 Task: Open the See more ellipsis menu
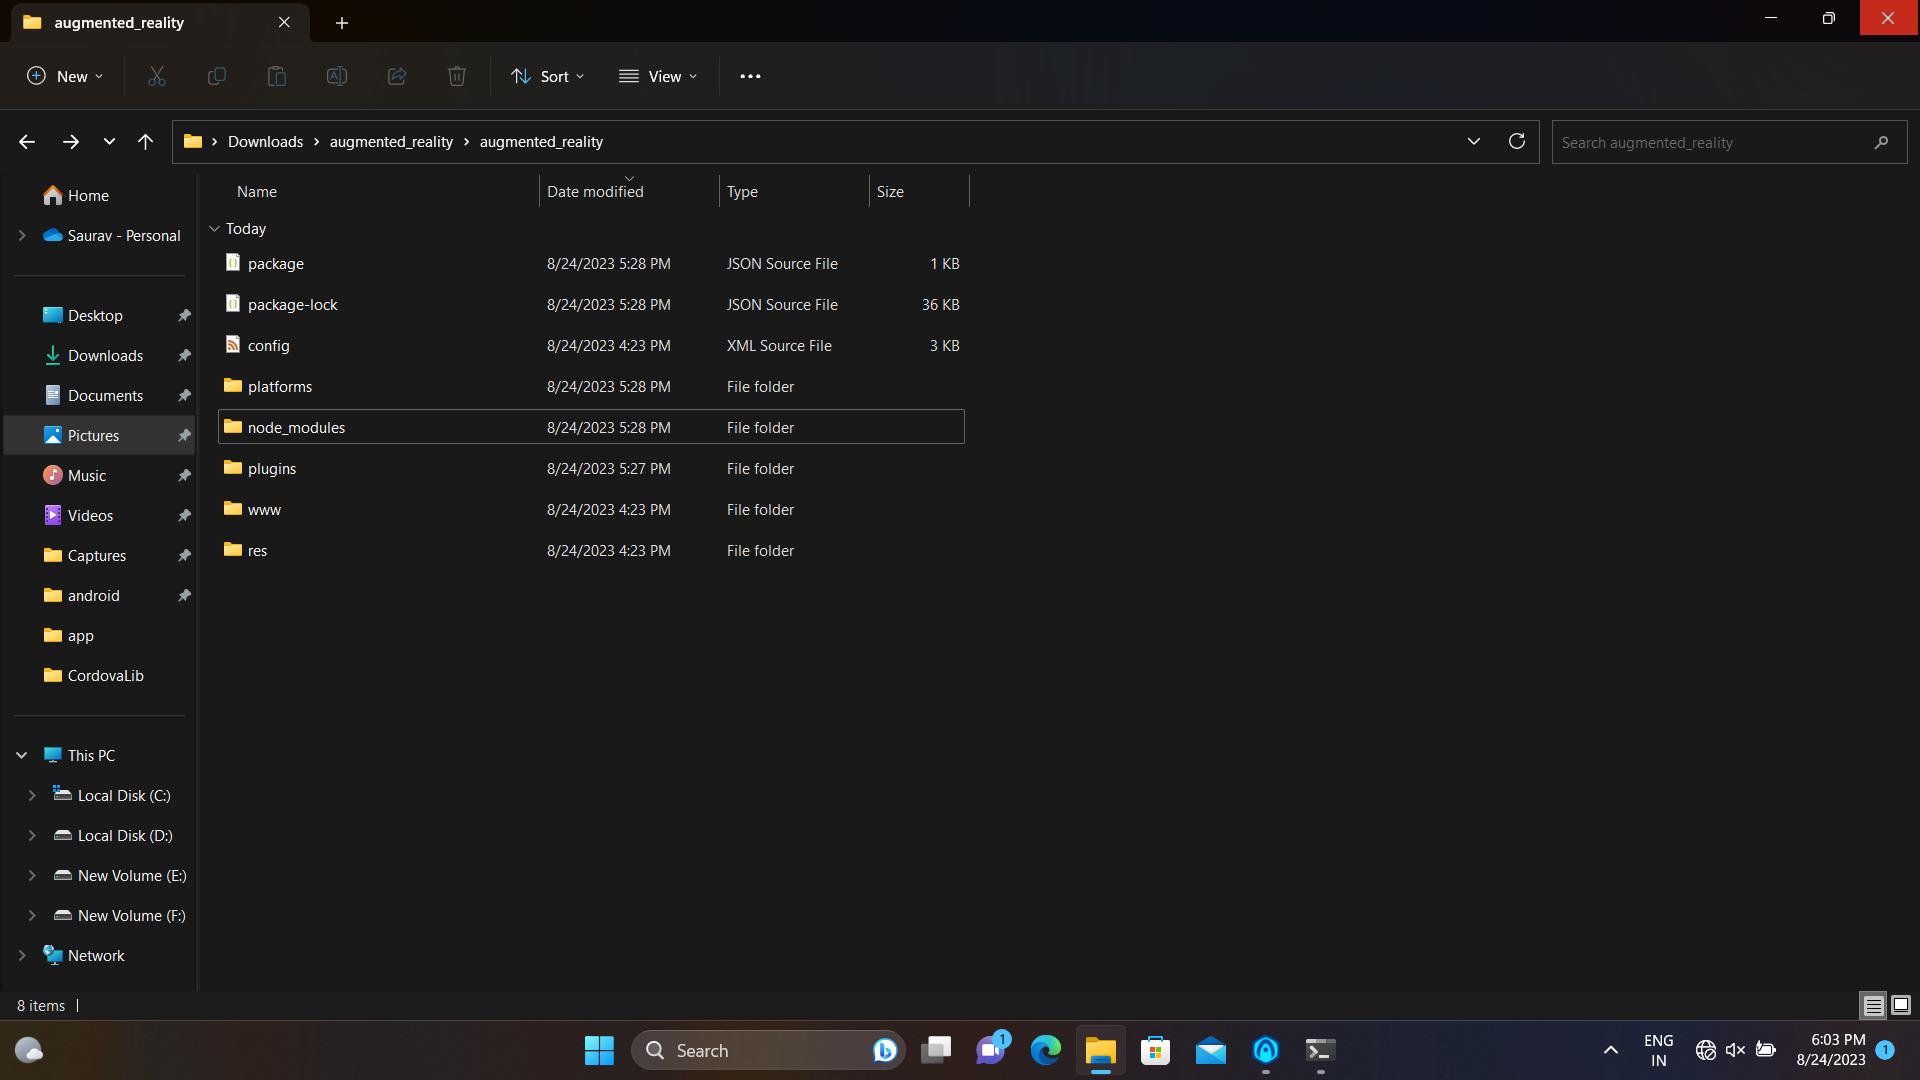click(x=750, y=76)
